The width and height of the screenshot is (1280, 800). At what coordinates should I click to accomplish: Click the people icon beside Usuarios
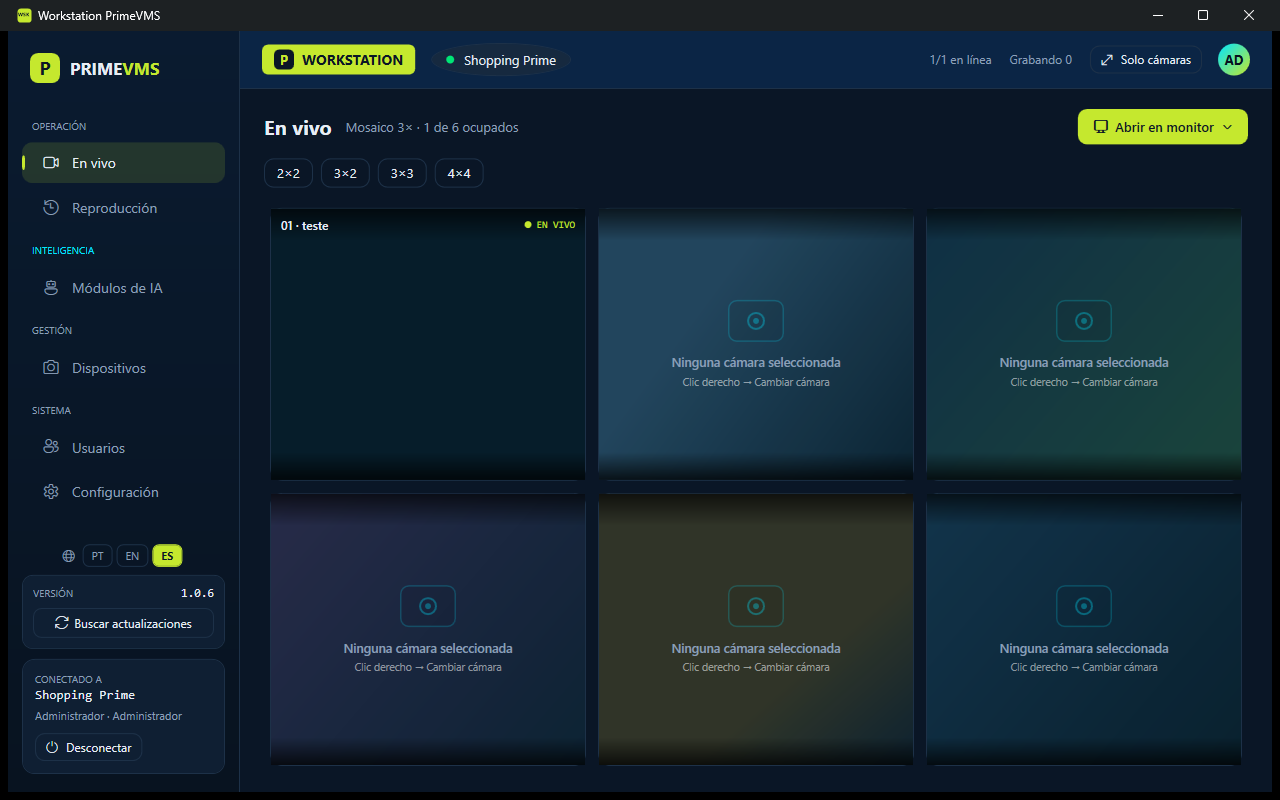51,447
